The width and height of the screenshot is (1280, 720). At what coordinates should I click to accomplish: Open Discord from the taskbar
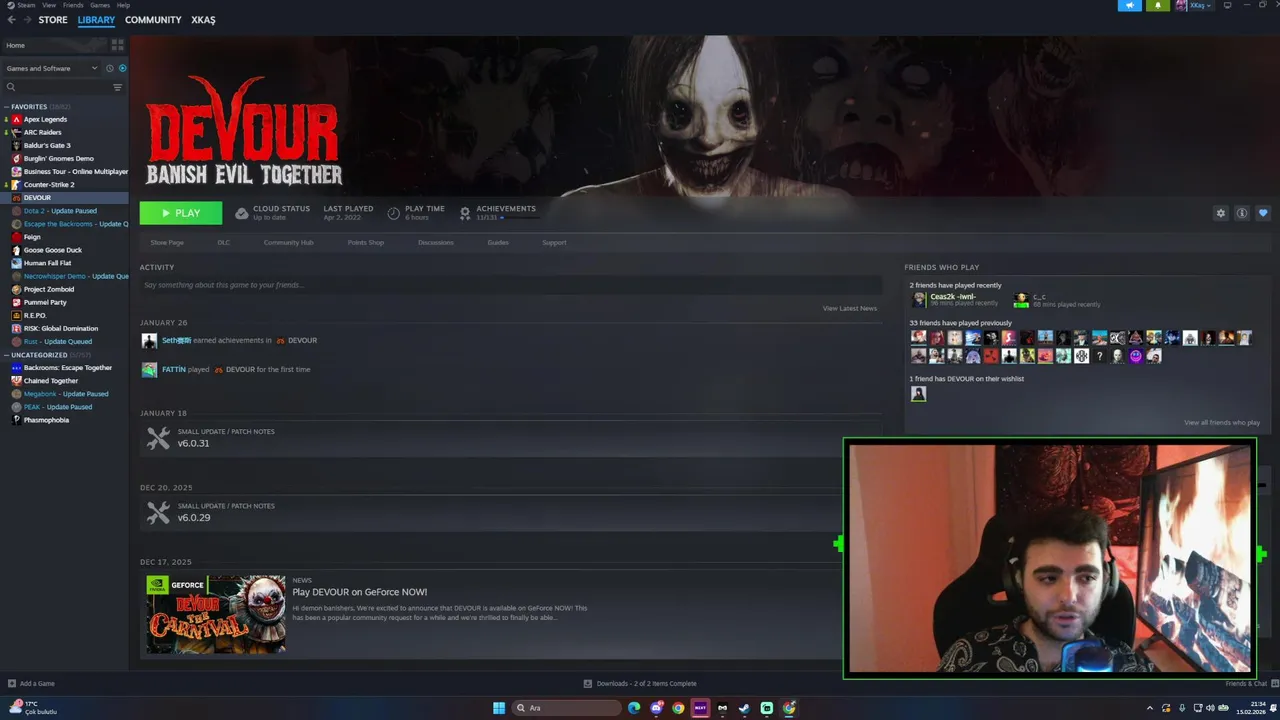pos(656,708)
